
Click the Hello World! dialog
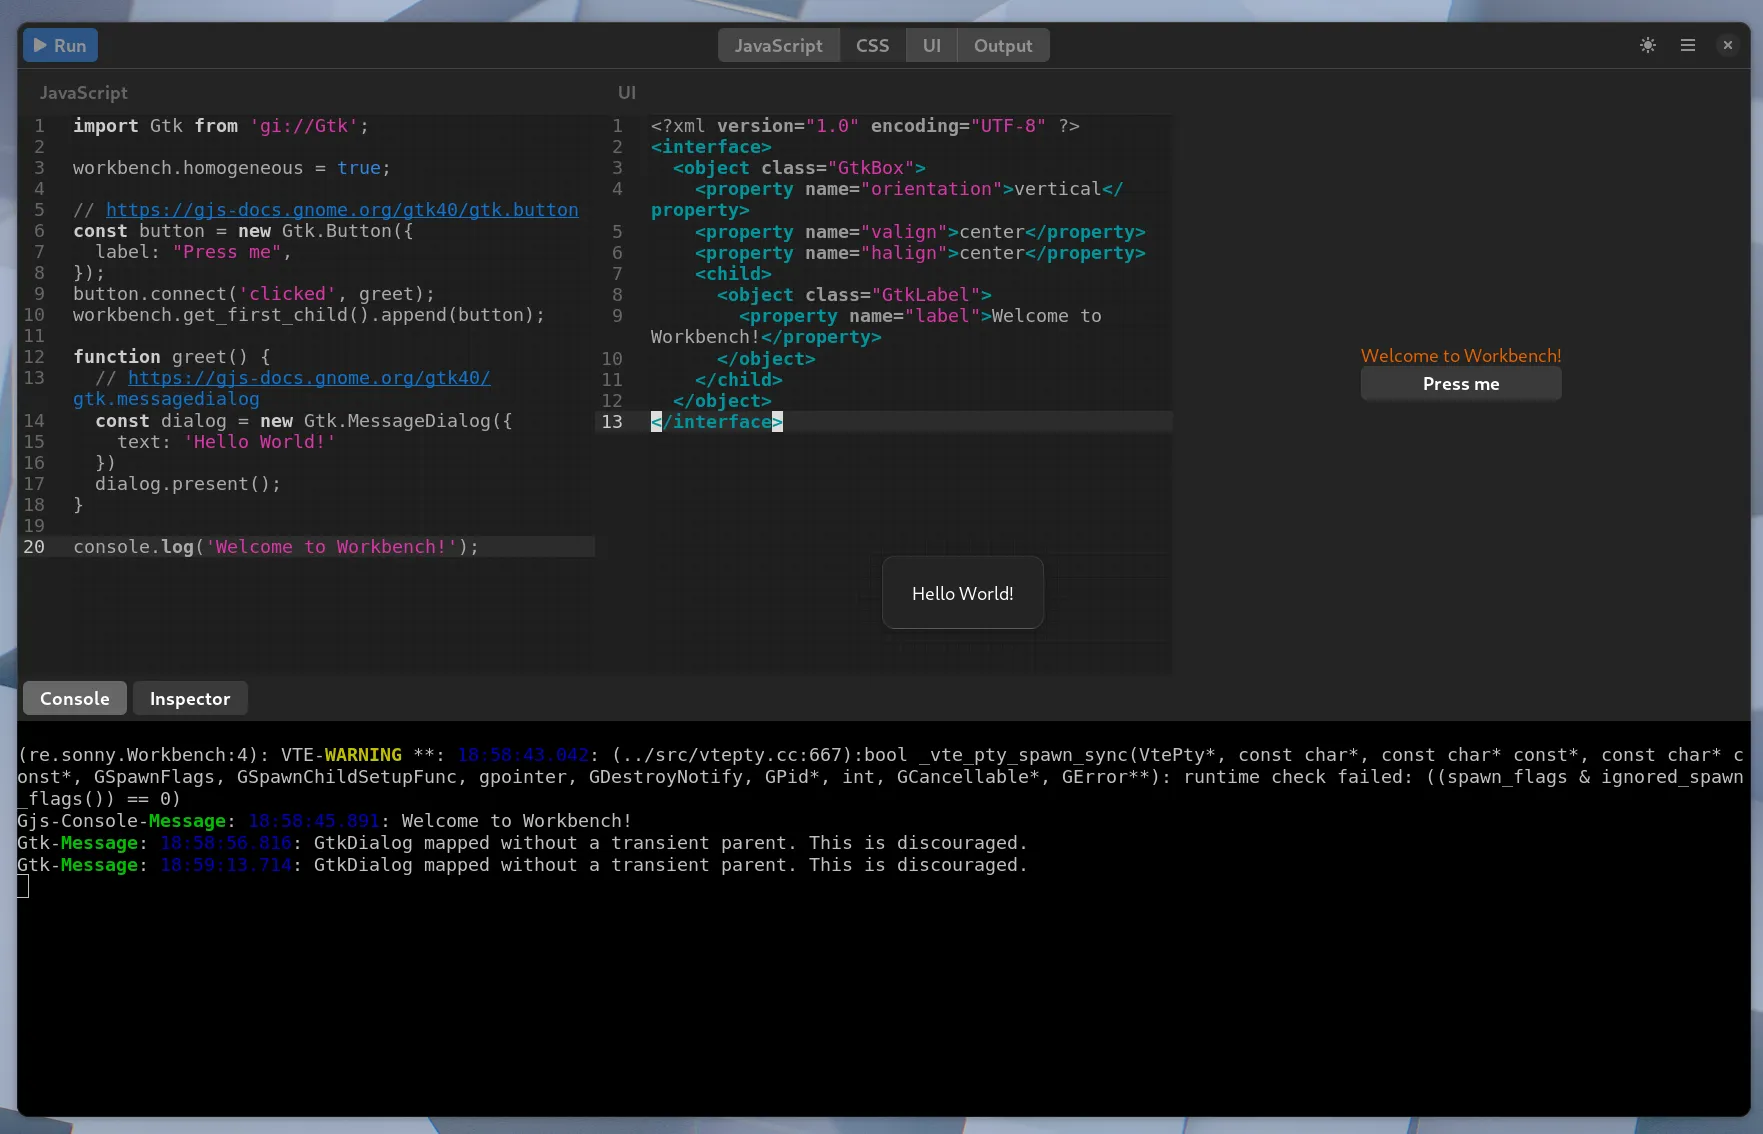(x=962, y=594)
